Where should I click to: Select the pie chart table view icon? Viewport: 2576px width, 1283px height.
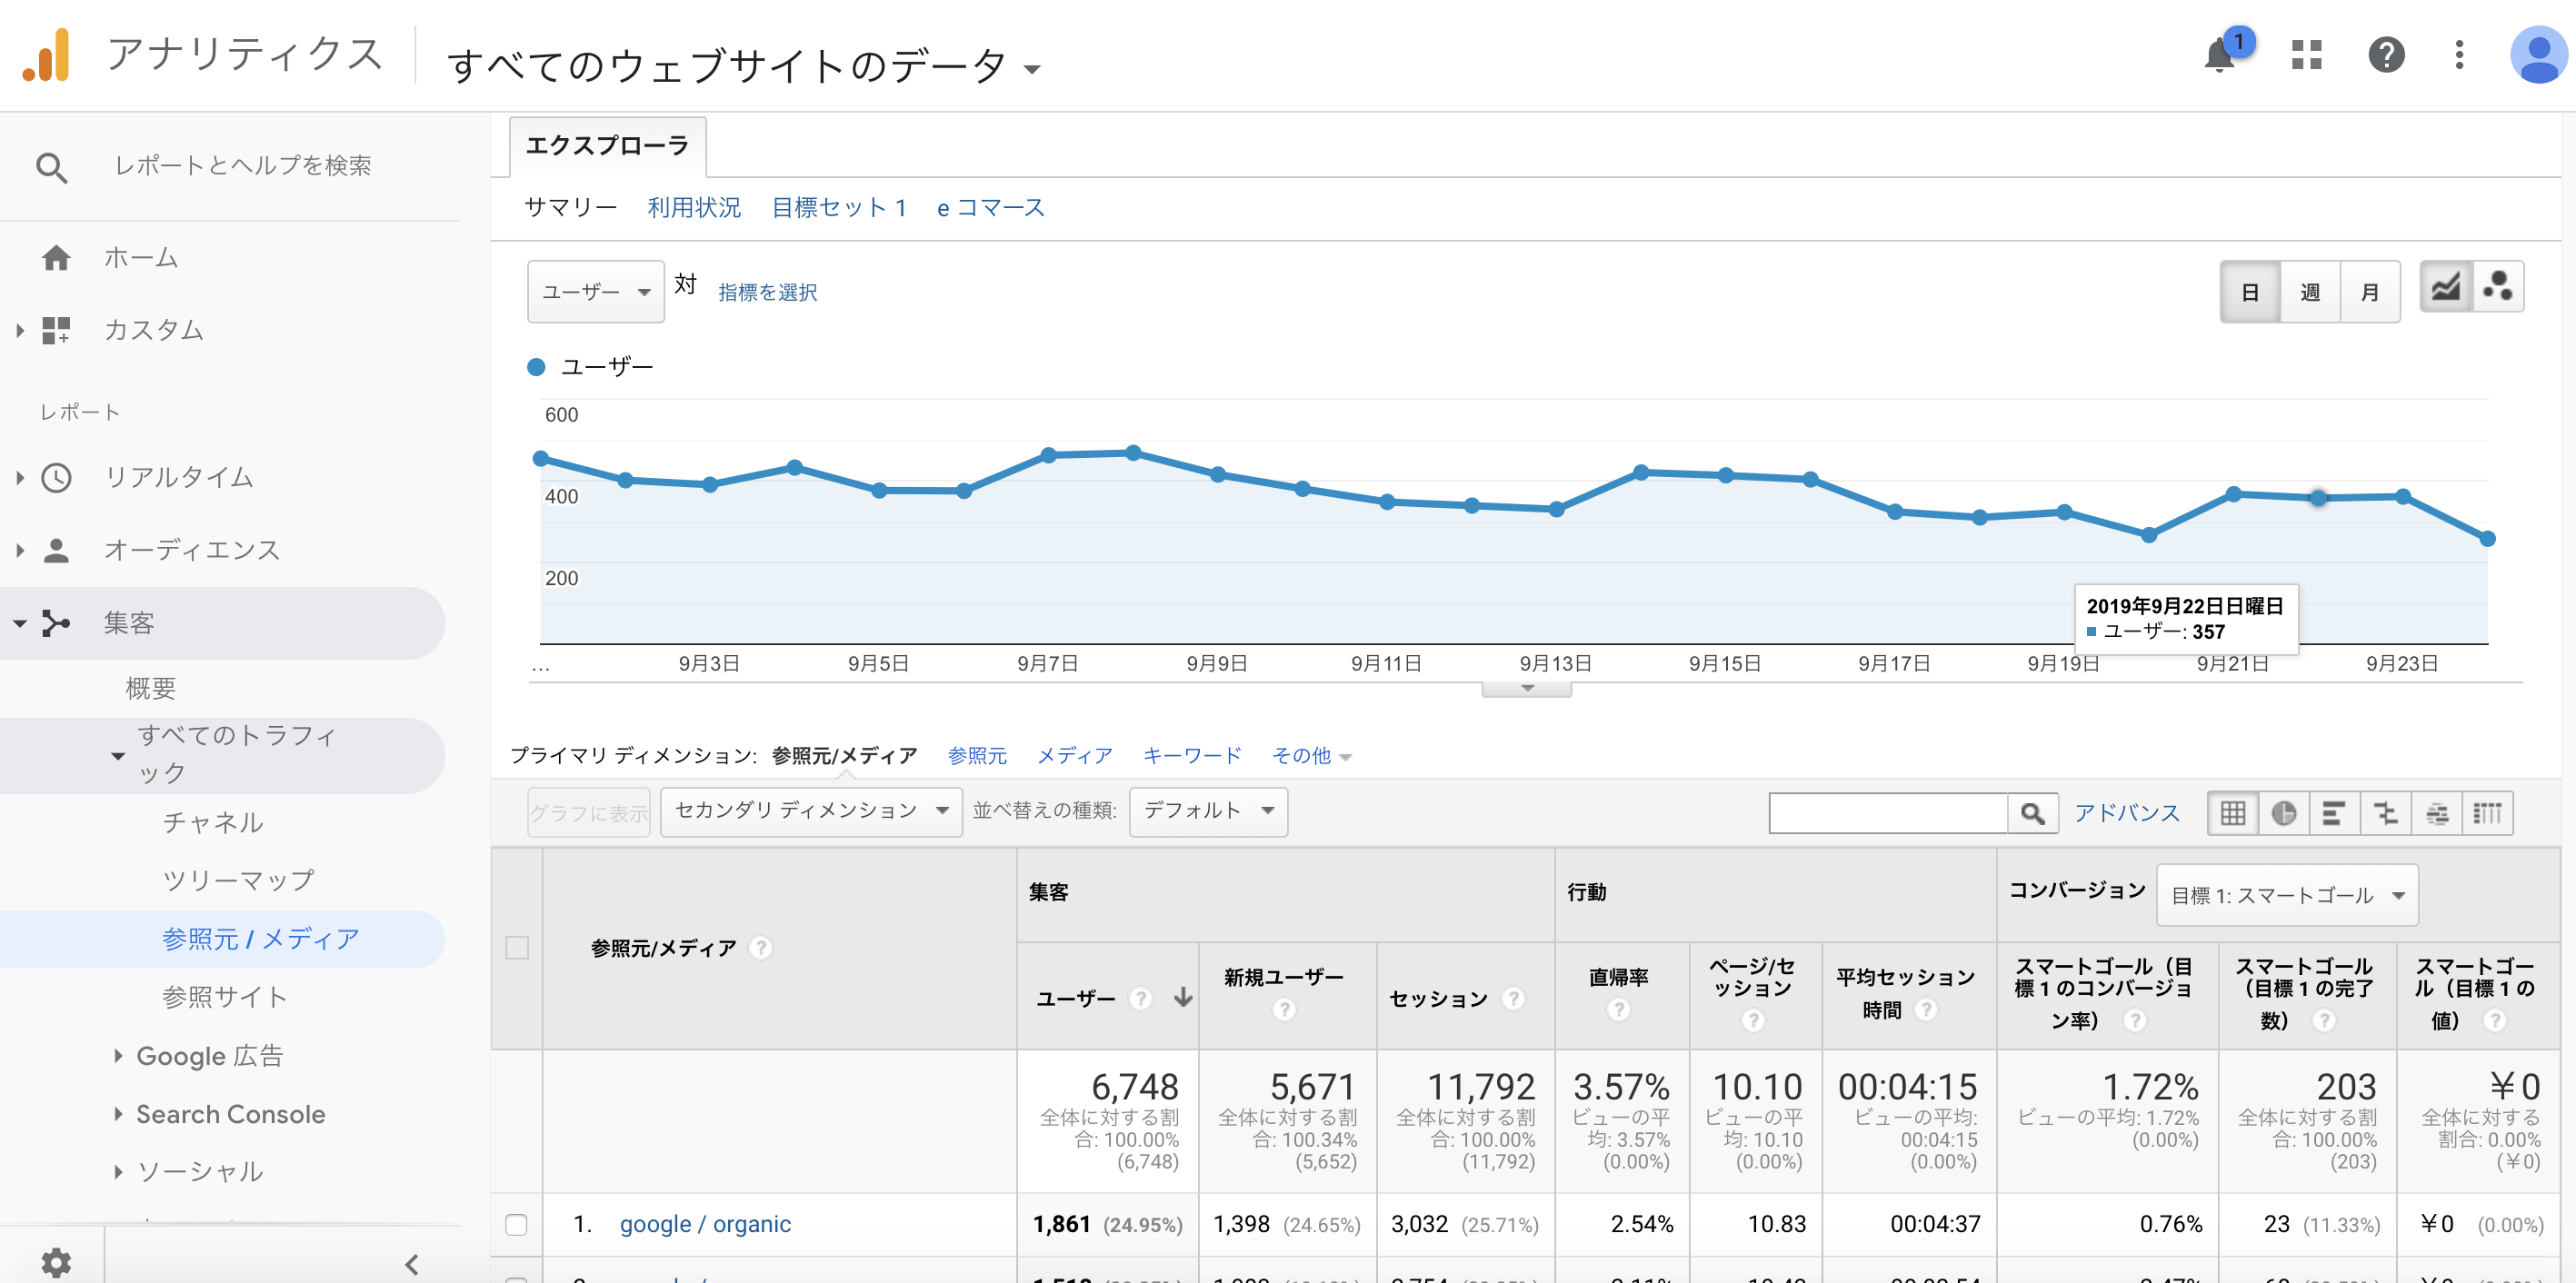(x=2283, y=813)
